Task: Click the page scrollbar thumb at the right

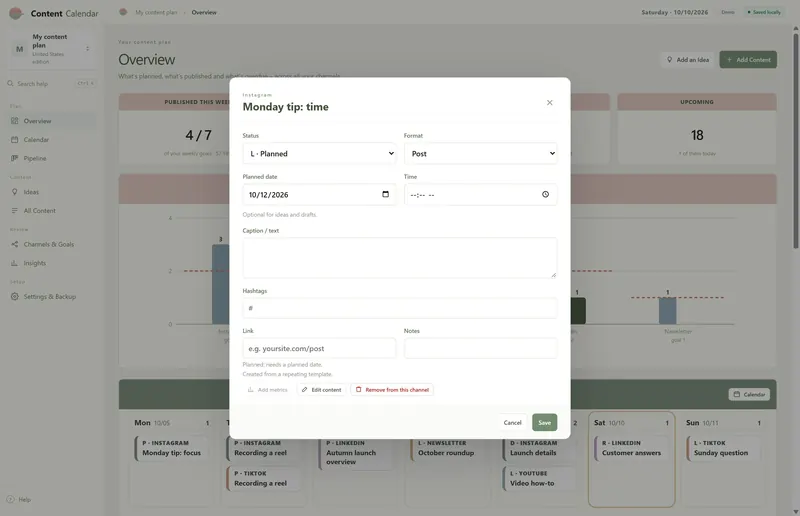Action: pos(795,141)
